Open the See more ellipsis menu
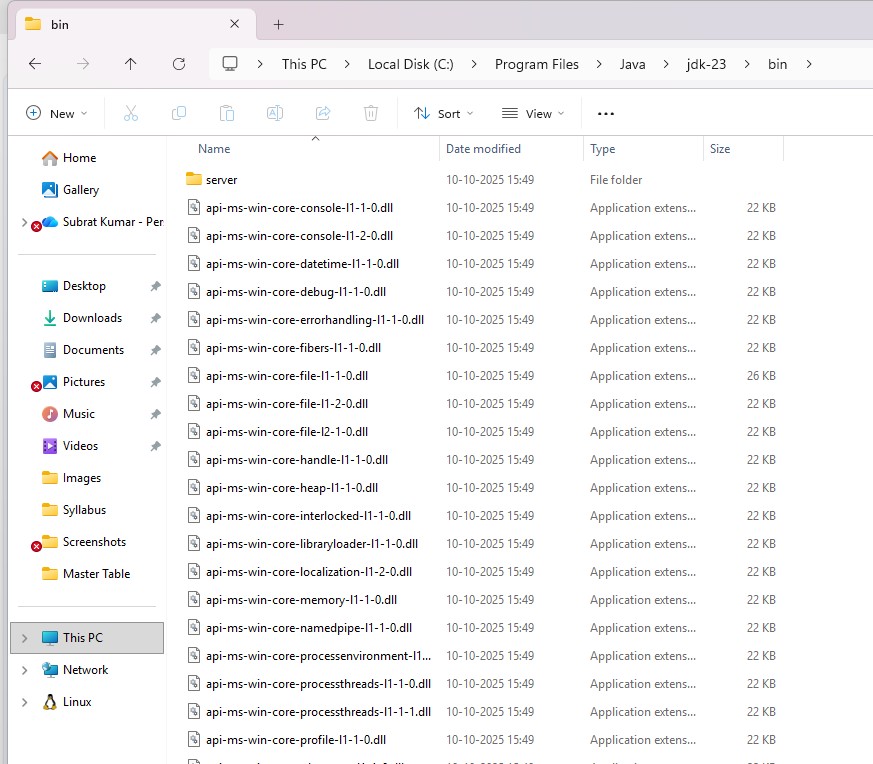This screenshot has height=764, width=873. point(605,113)
